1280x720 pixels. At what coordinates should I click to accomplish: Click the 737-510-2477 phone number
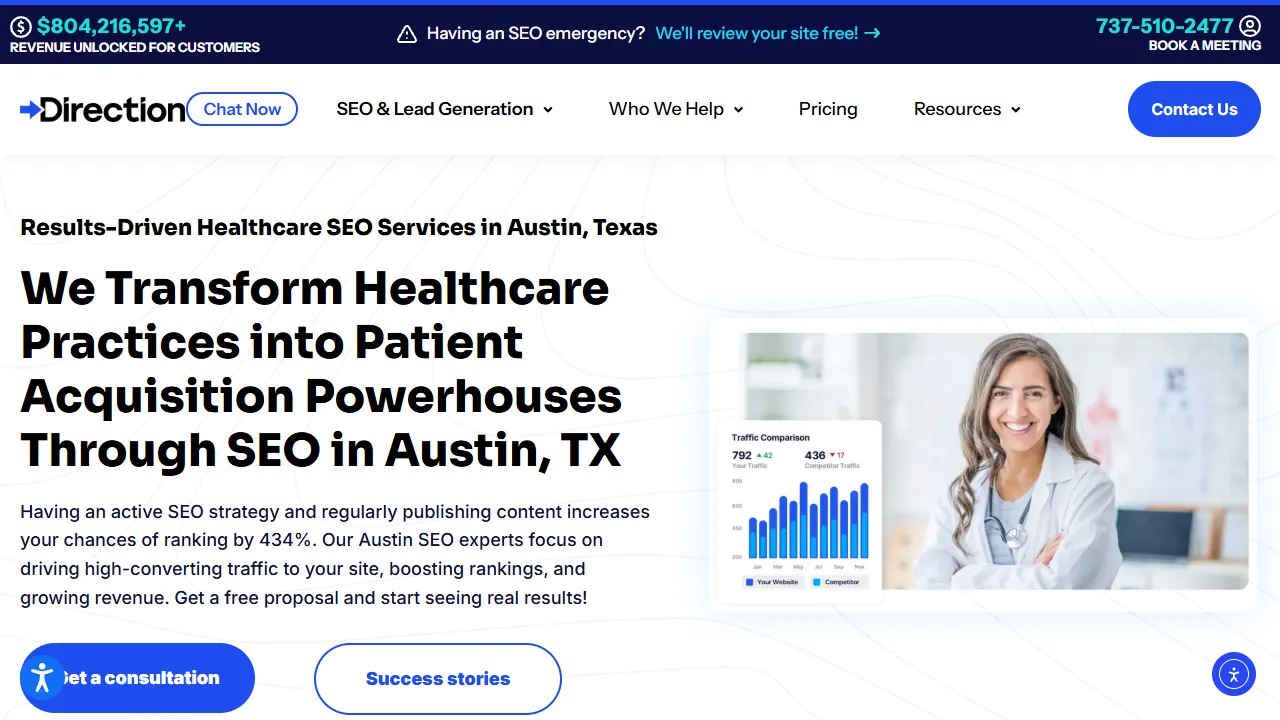tap(1164, 26)
